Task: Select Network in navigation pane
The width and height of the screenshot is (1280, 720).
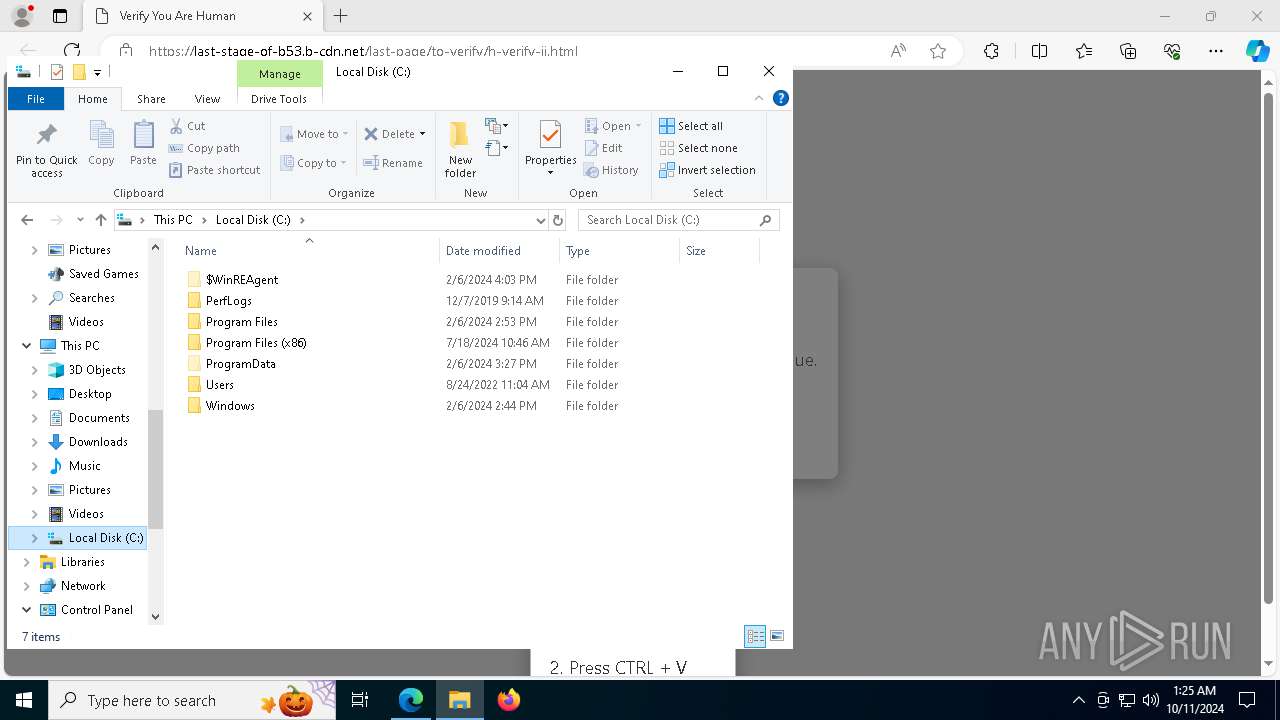Action: point(83,586)
